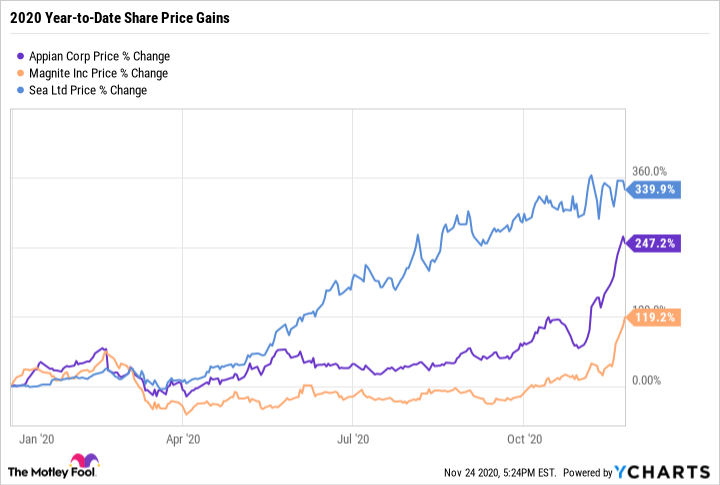Click the Apr '20 axis label

[x=188, y=438]
